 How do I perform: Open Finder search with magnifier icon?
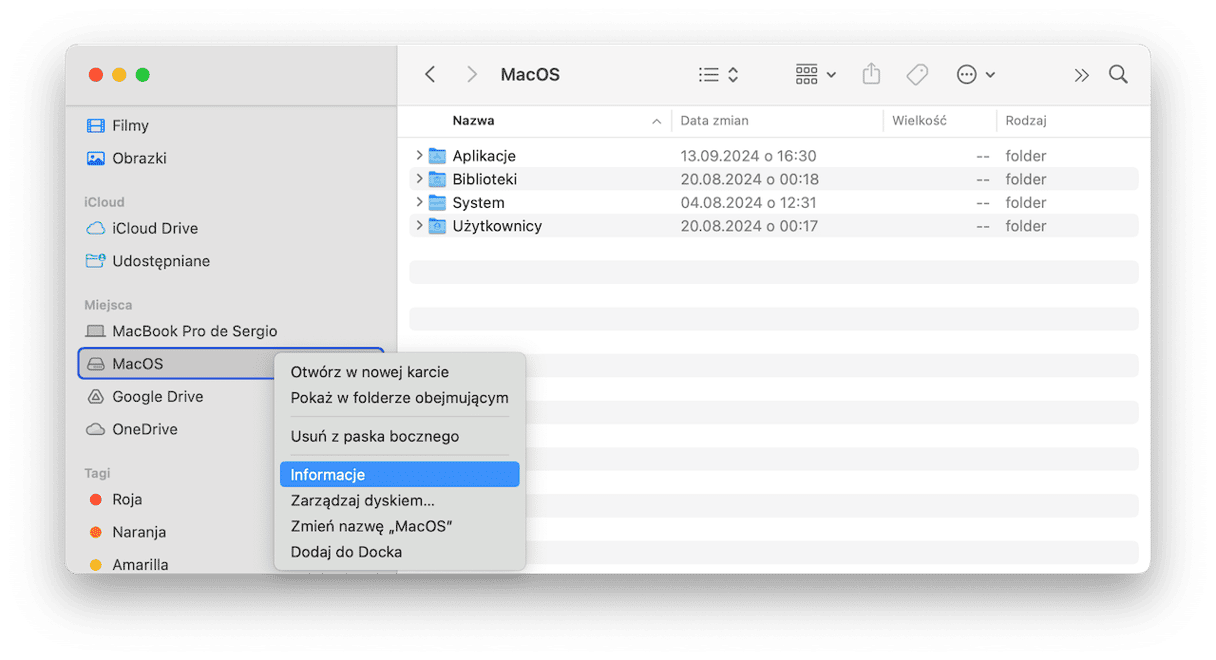1118,75
